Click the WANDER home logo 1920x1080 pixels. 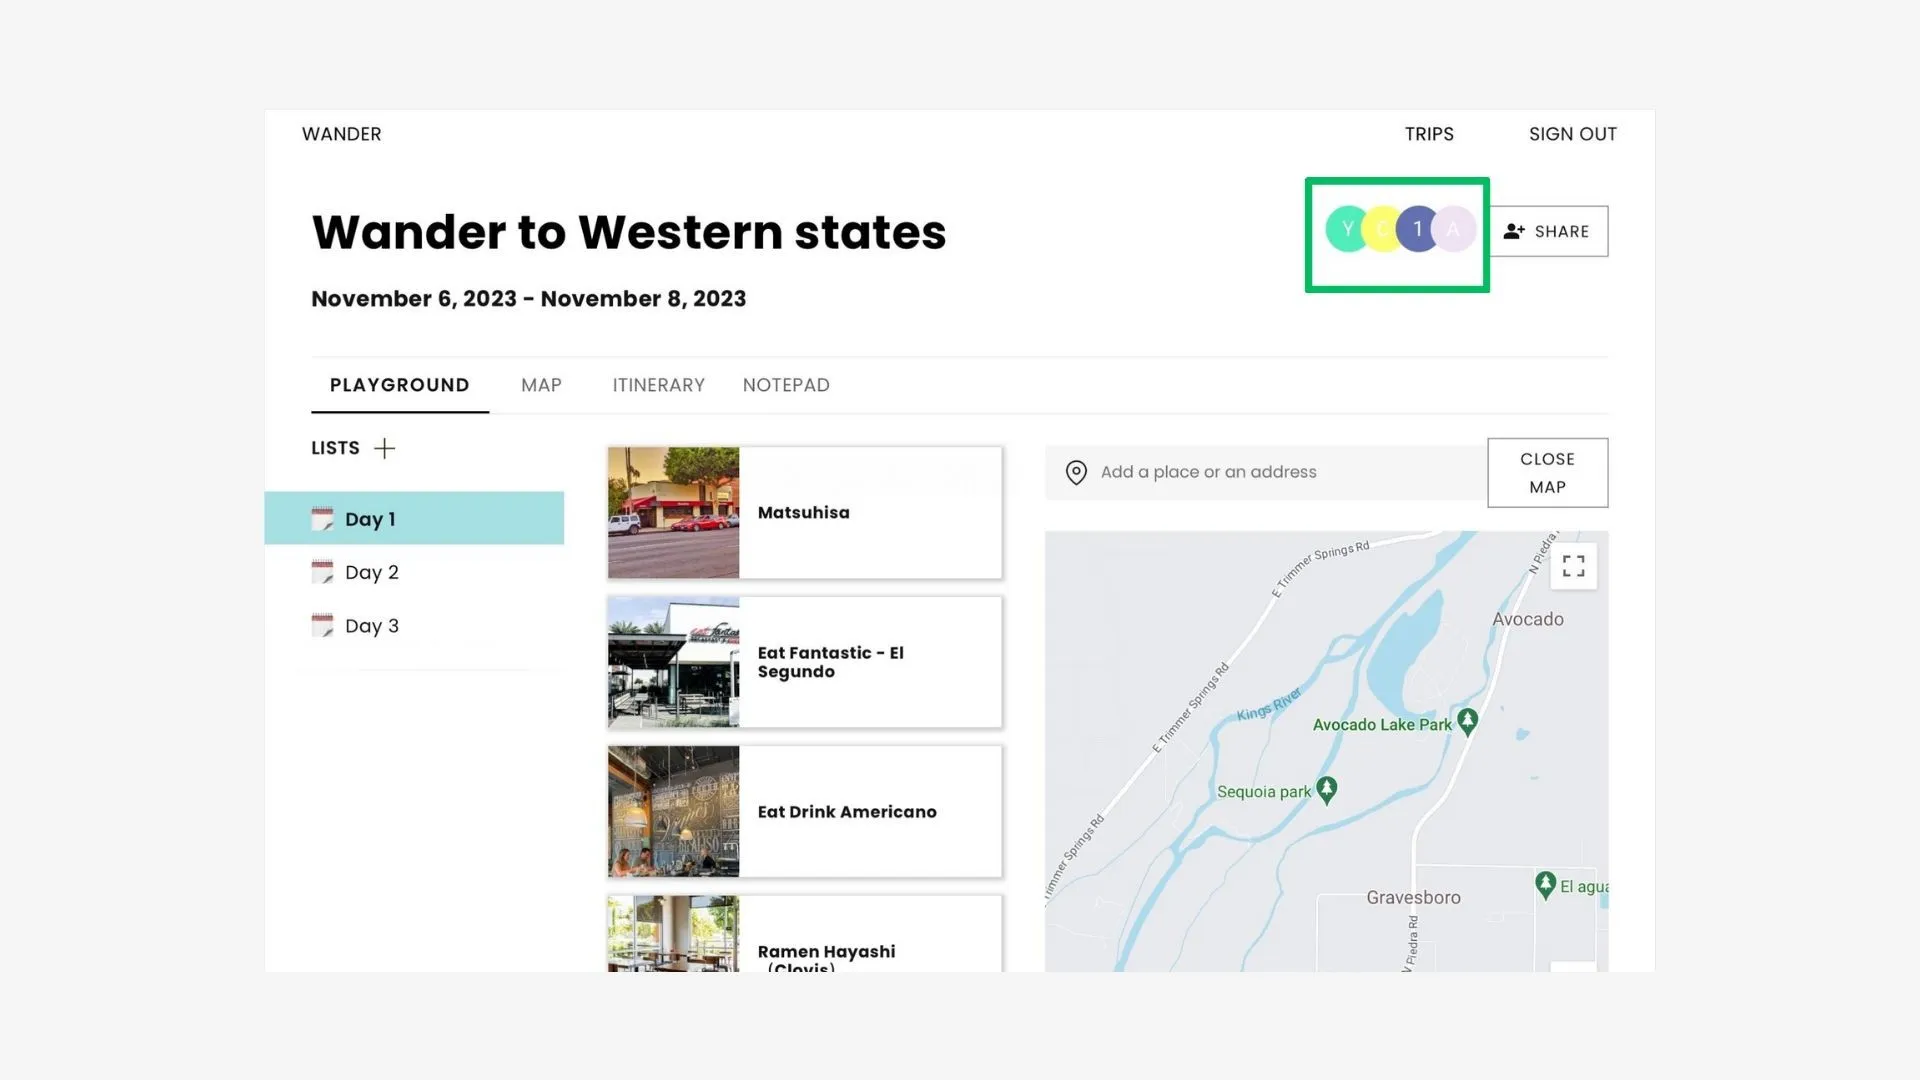[x=341, y=134]
